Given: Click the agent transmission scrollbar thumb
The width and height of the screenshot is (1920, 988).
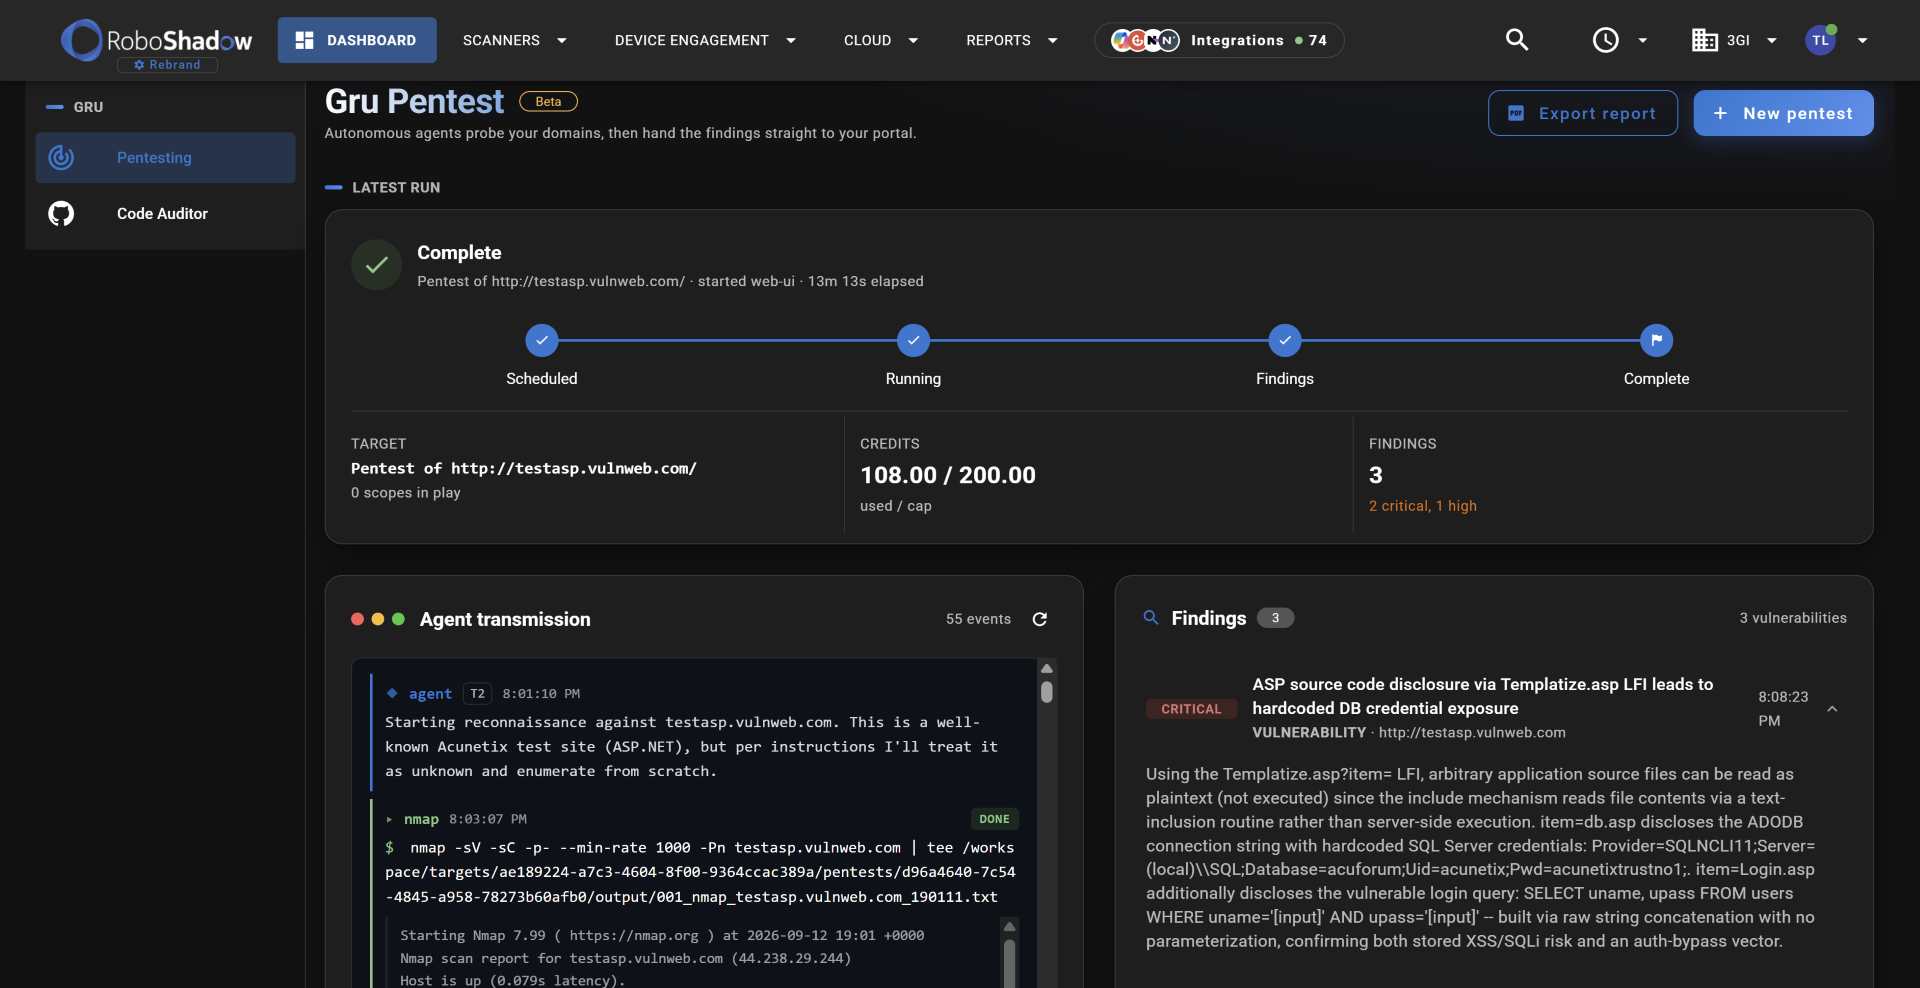Looking at the screenshot, I should (x=1046, y=692).
